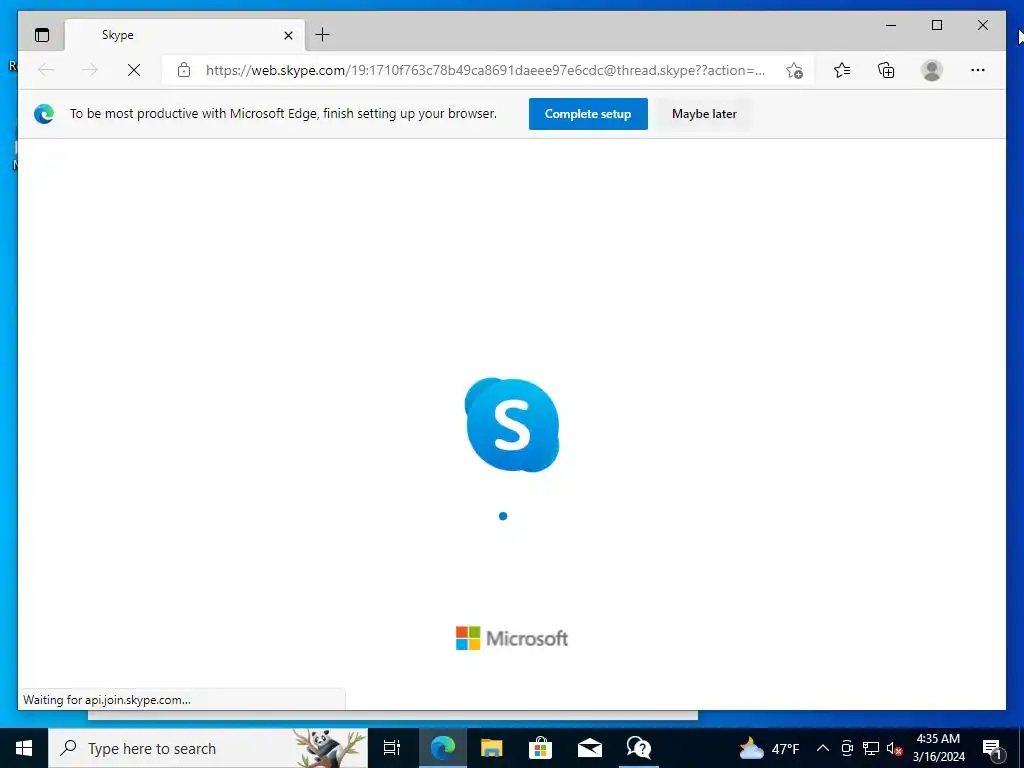Add this page to favorites
The image size is (1024, 768).
point(794,70)
